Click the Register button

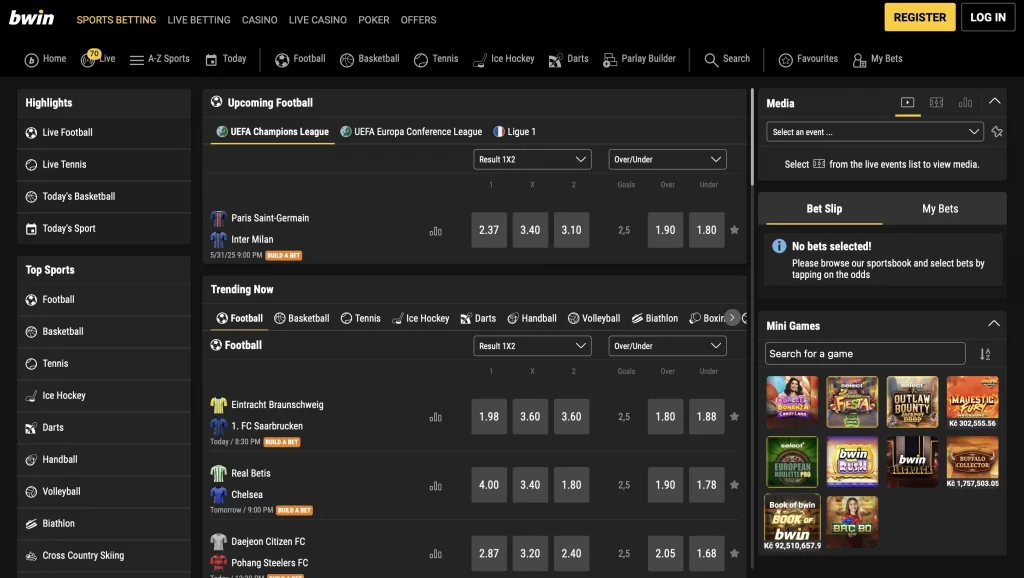point(920,17)
